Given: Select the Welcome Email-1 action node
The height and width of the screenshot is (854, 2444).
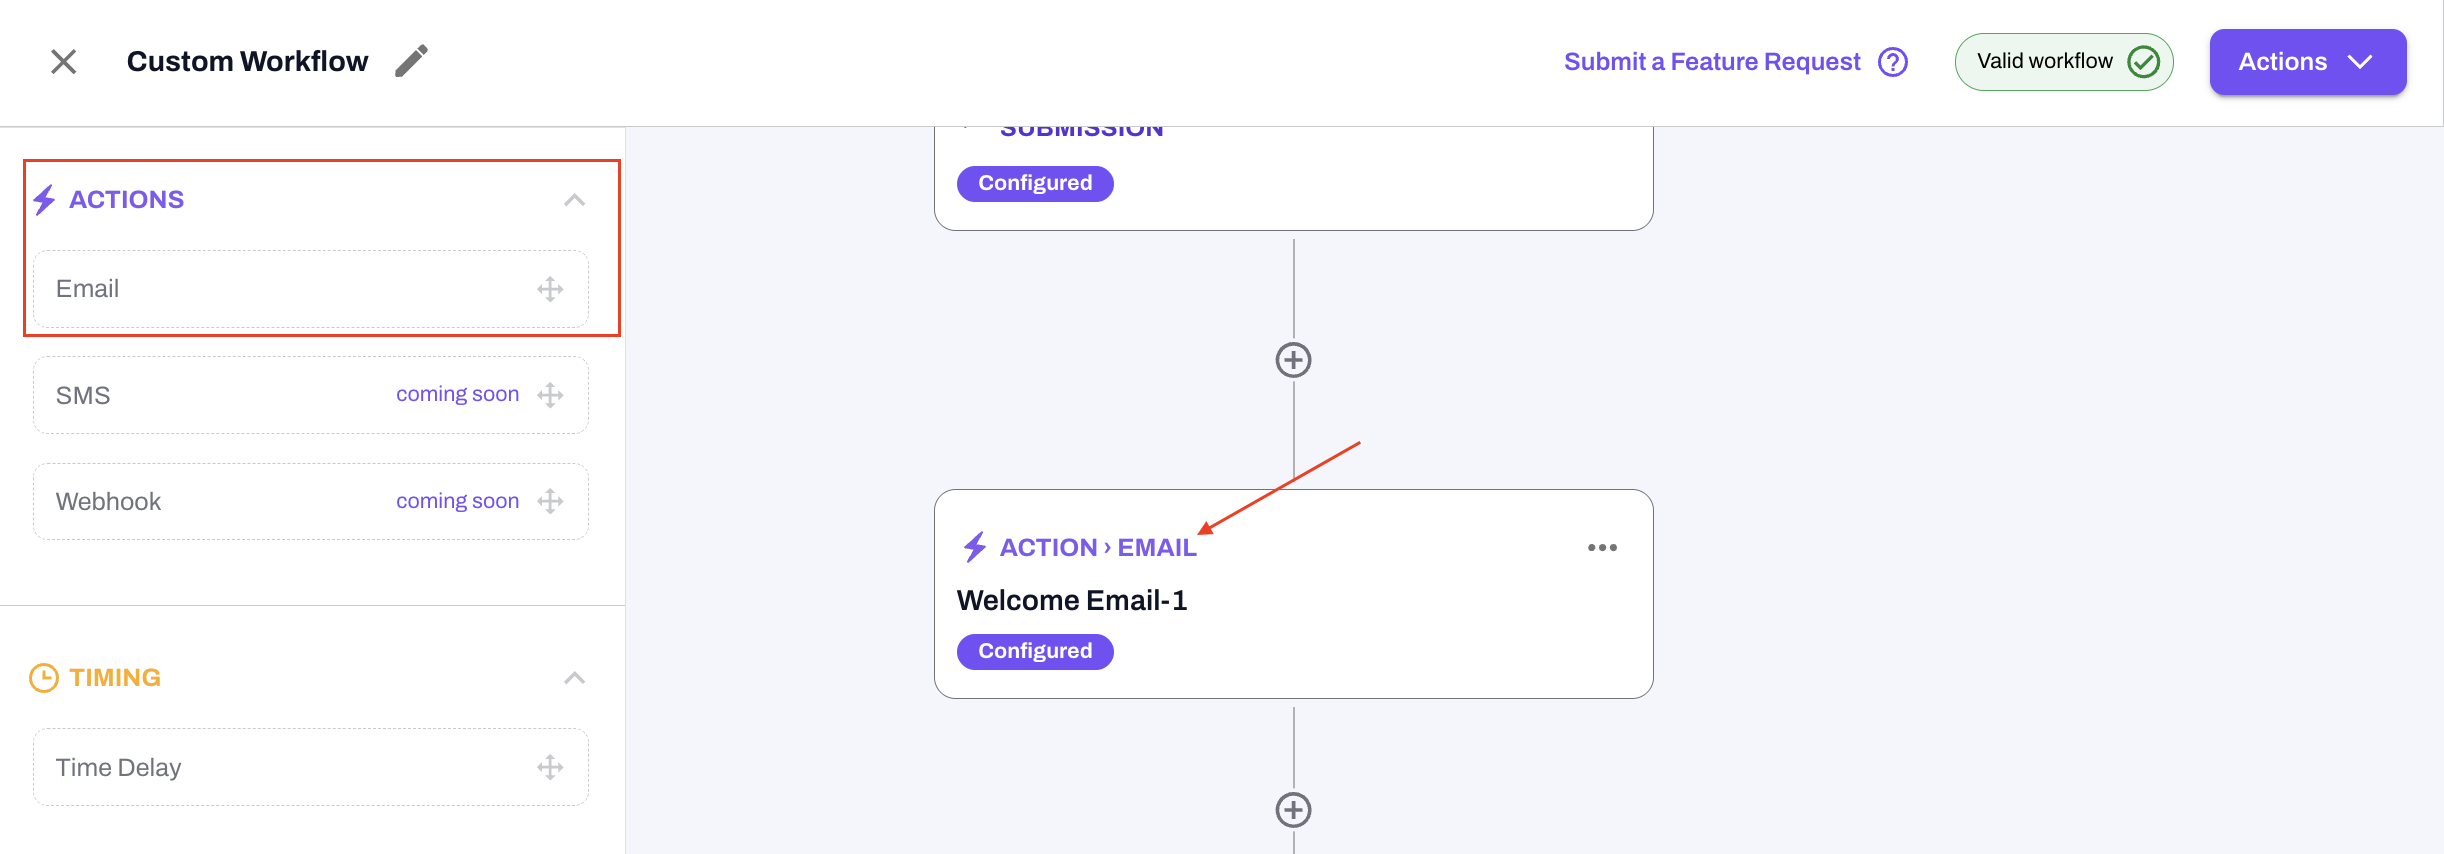Looking at the screenshot, I should 1292,600.
